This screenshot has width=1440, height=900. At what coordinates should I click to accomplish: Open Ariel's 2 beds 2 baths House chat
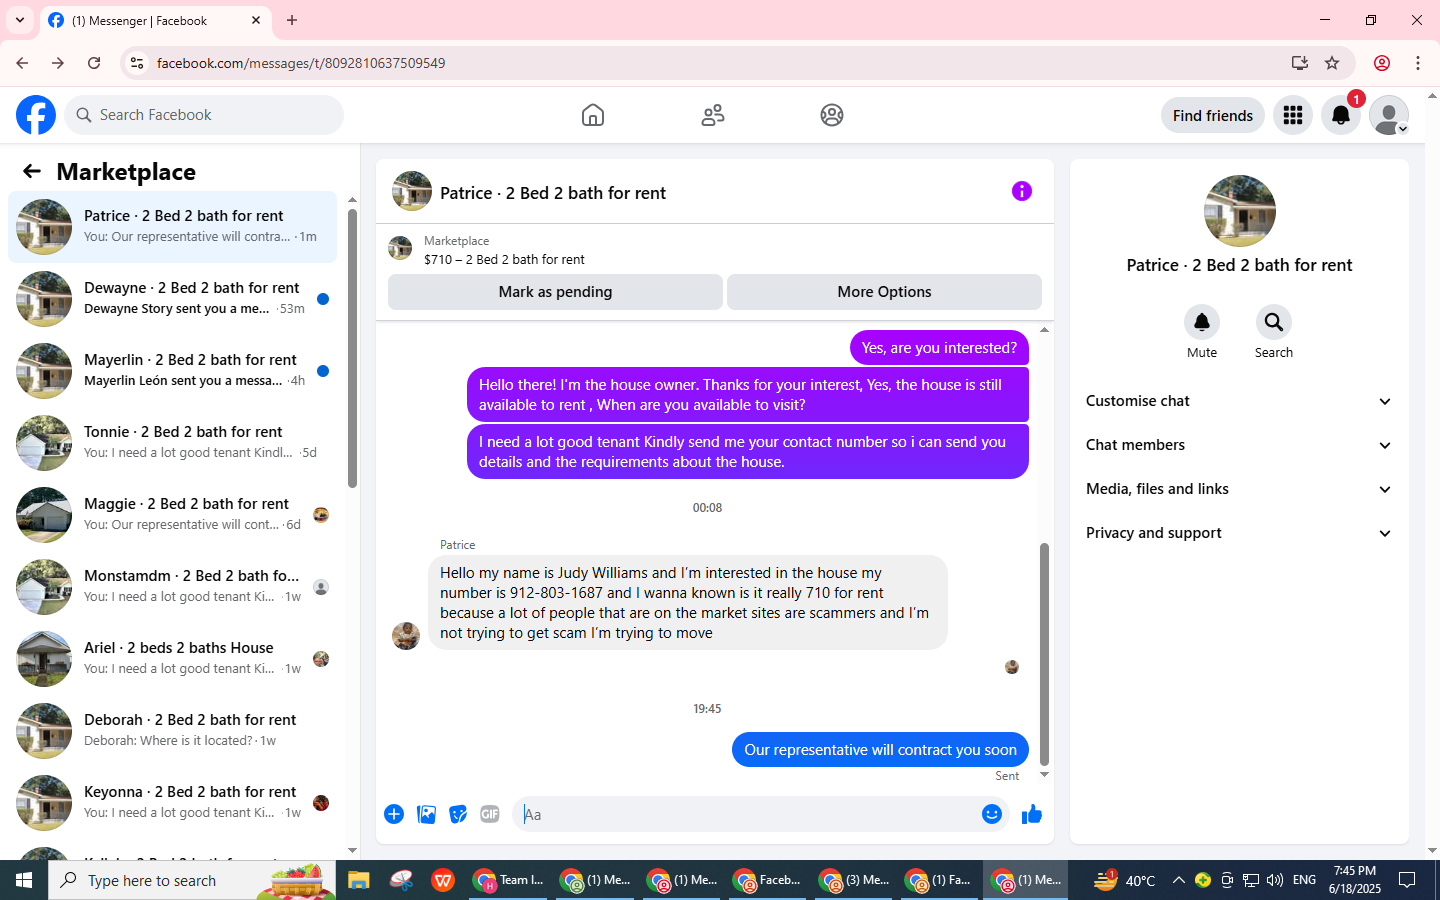(172, 658)
